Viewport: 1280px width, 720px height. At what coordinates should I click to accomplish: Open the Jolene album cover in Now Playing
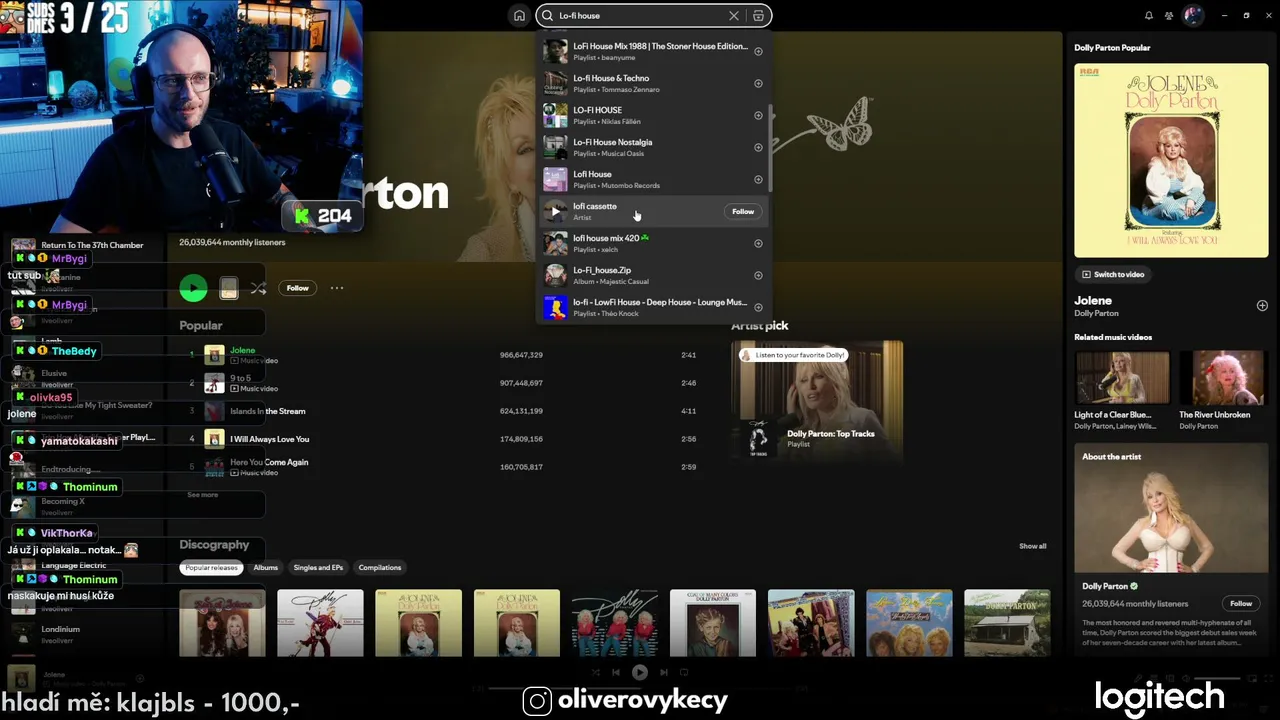click(1171, 161)
